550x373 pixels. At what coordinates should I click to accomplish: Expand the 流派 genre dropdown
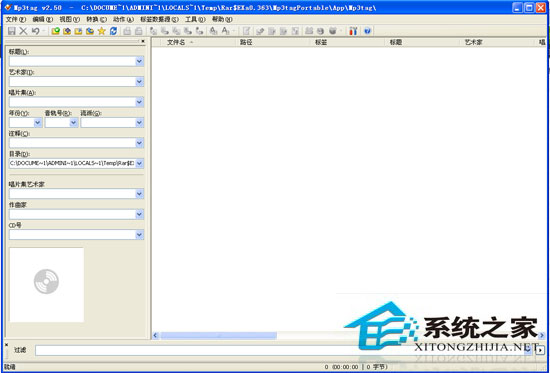(139, 122)
